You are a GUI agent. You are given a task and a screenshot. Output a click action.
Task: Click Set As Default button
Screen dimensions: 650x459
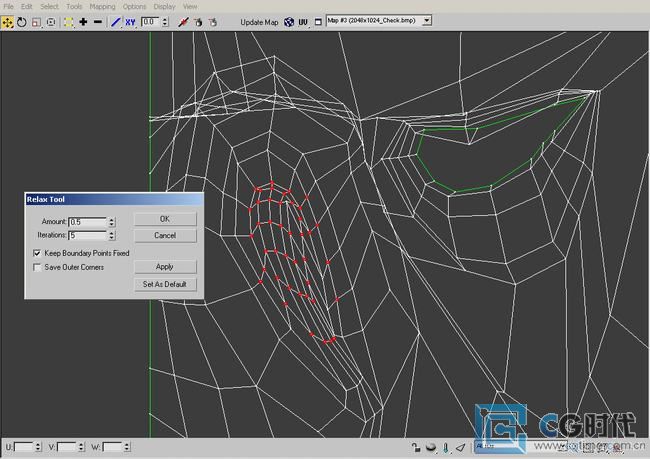click(165, 284)
